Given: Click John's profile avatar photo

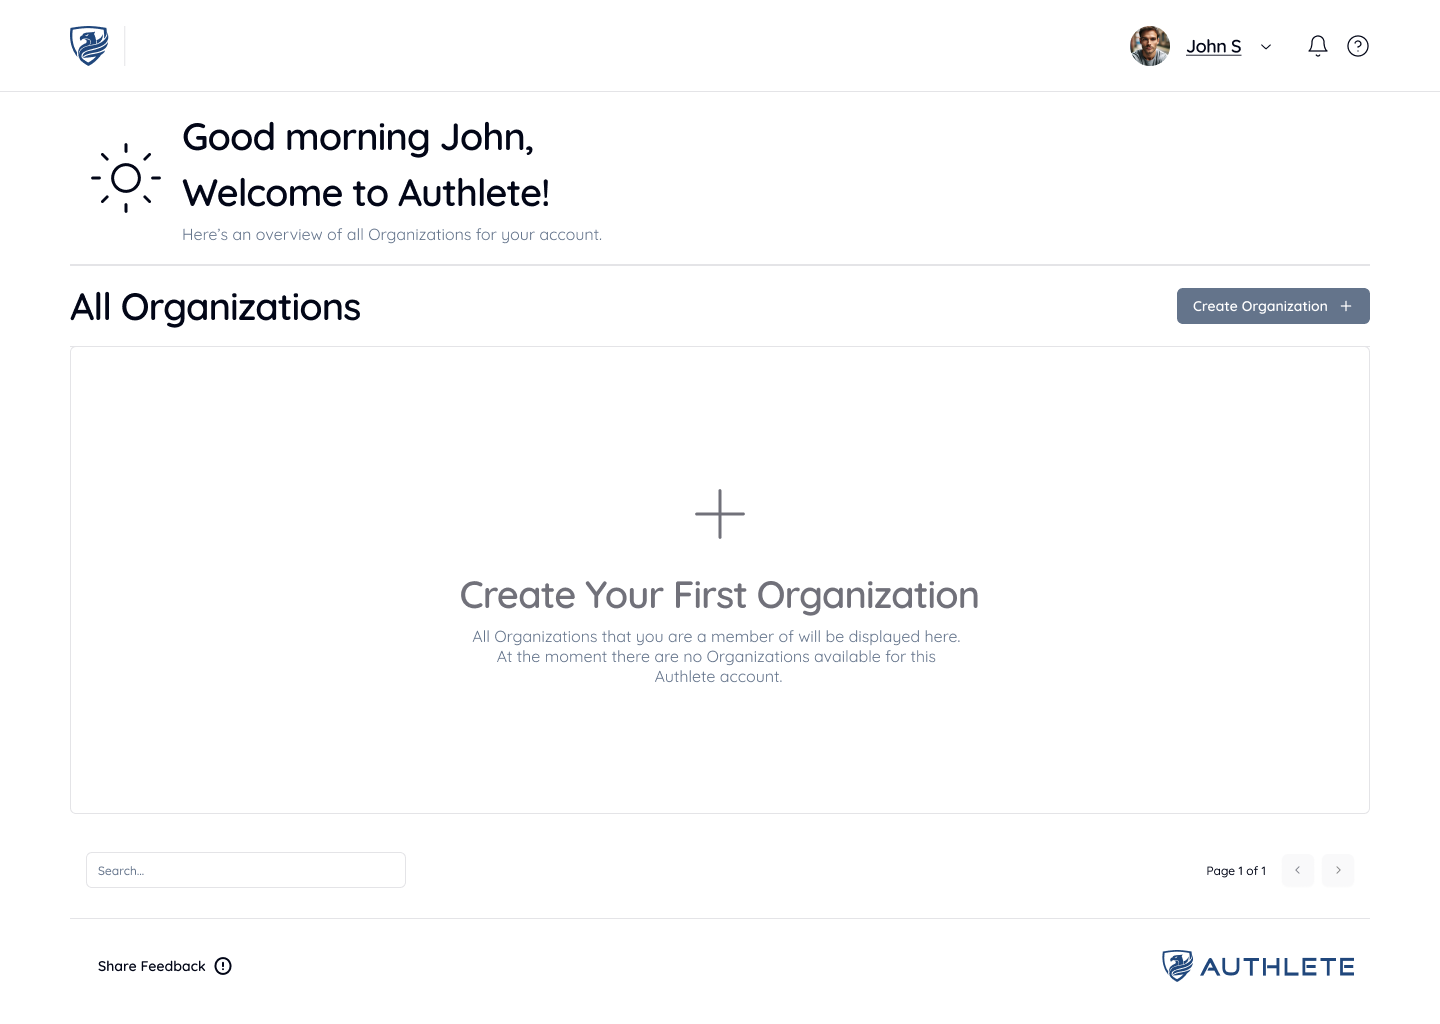Looking at the screenshot, I should click(1150, 46).
